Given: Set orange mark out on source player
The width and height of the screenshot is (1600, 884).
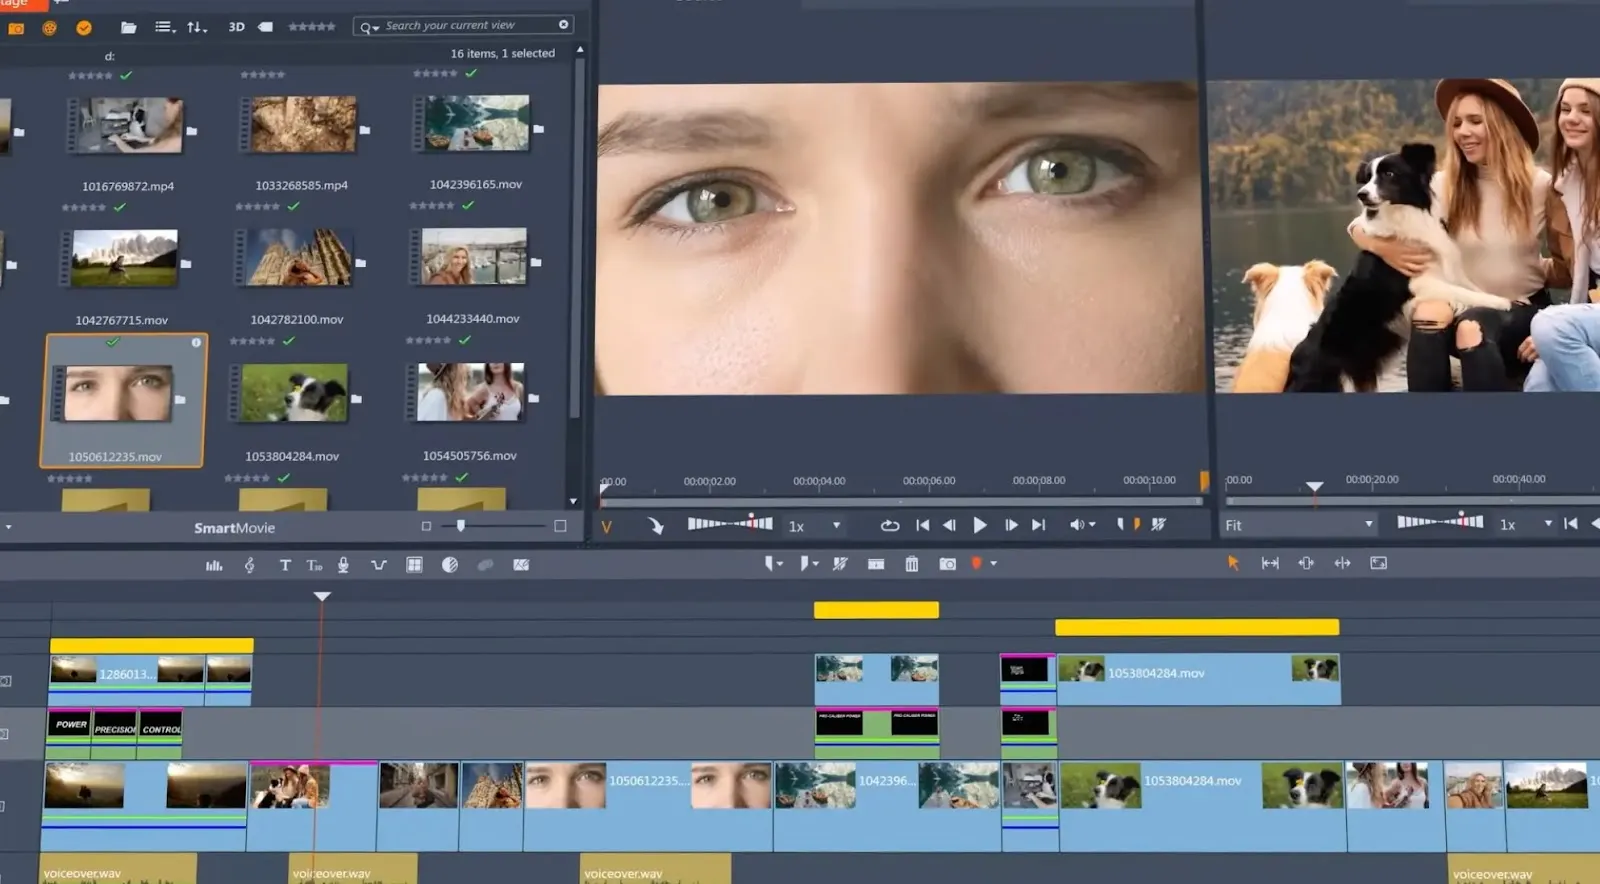Looking at the screenshot, I should click(x=1137, y=524).
